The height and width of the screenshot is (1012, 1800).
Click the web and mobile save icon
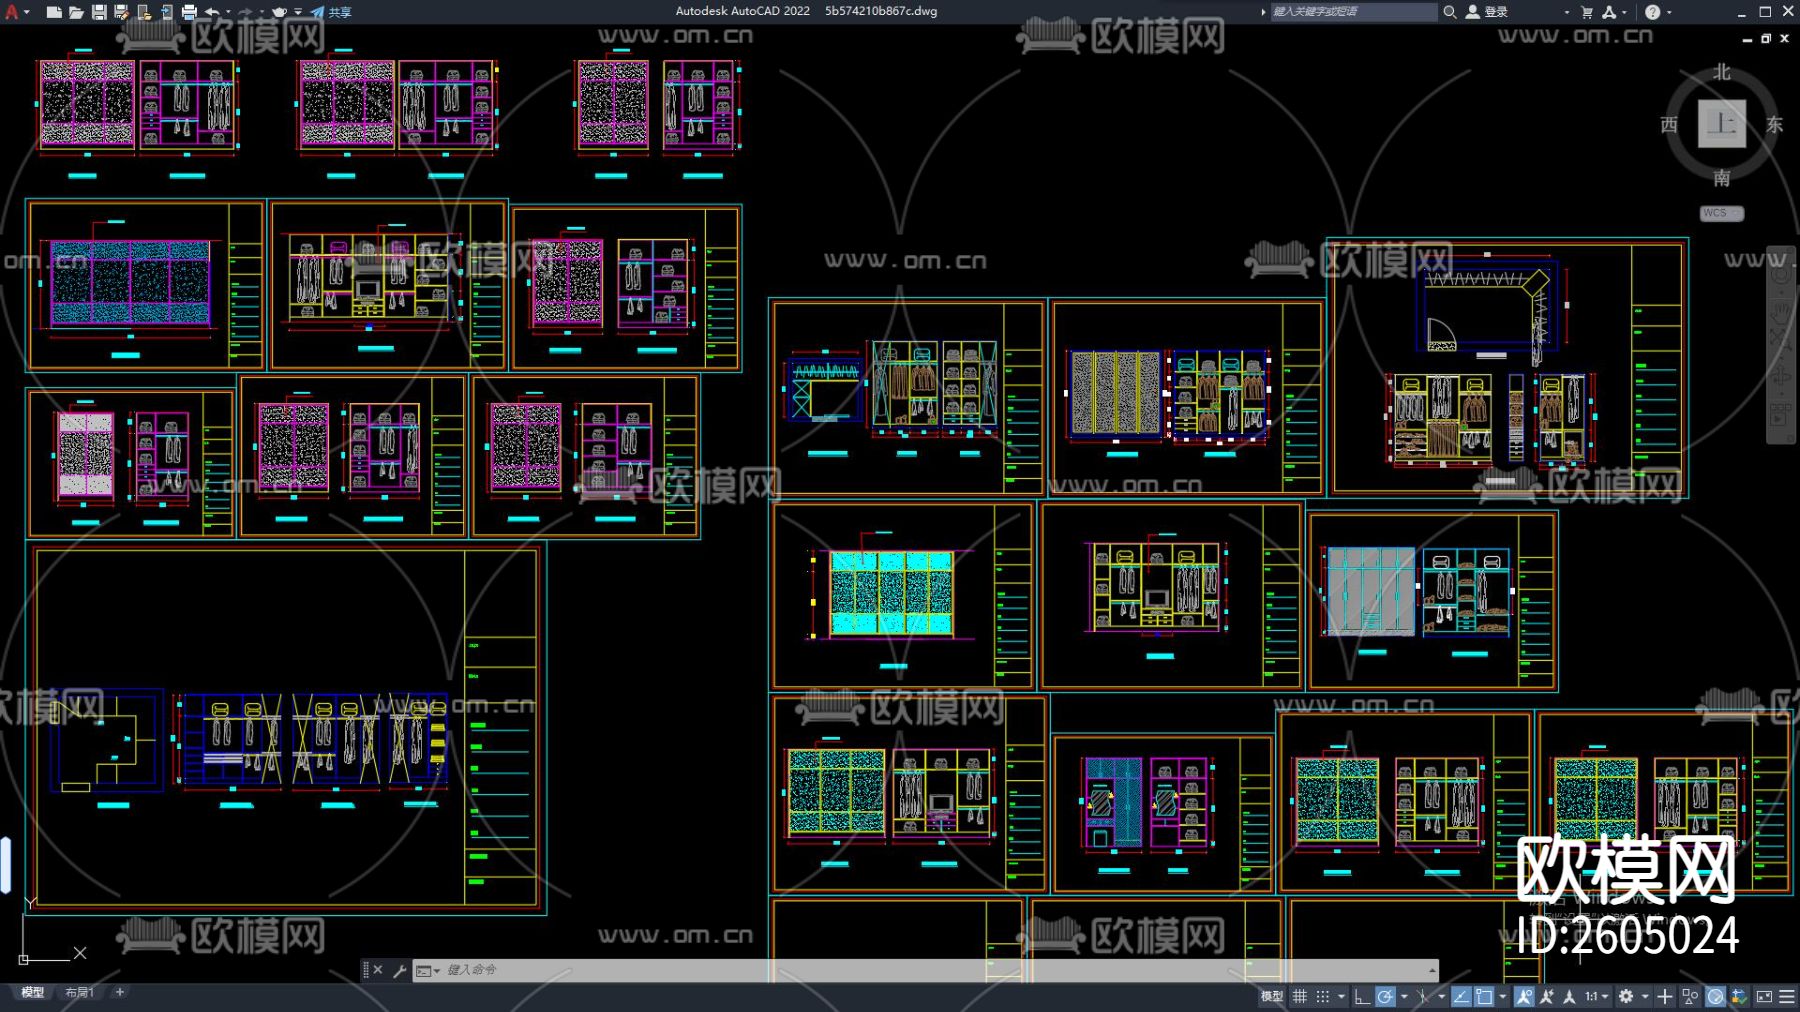(166, 12)
